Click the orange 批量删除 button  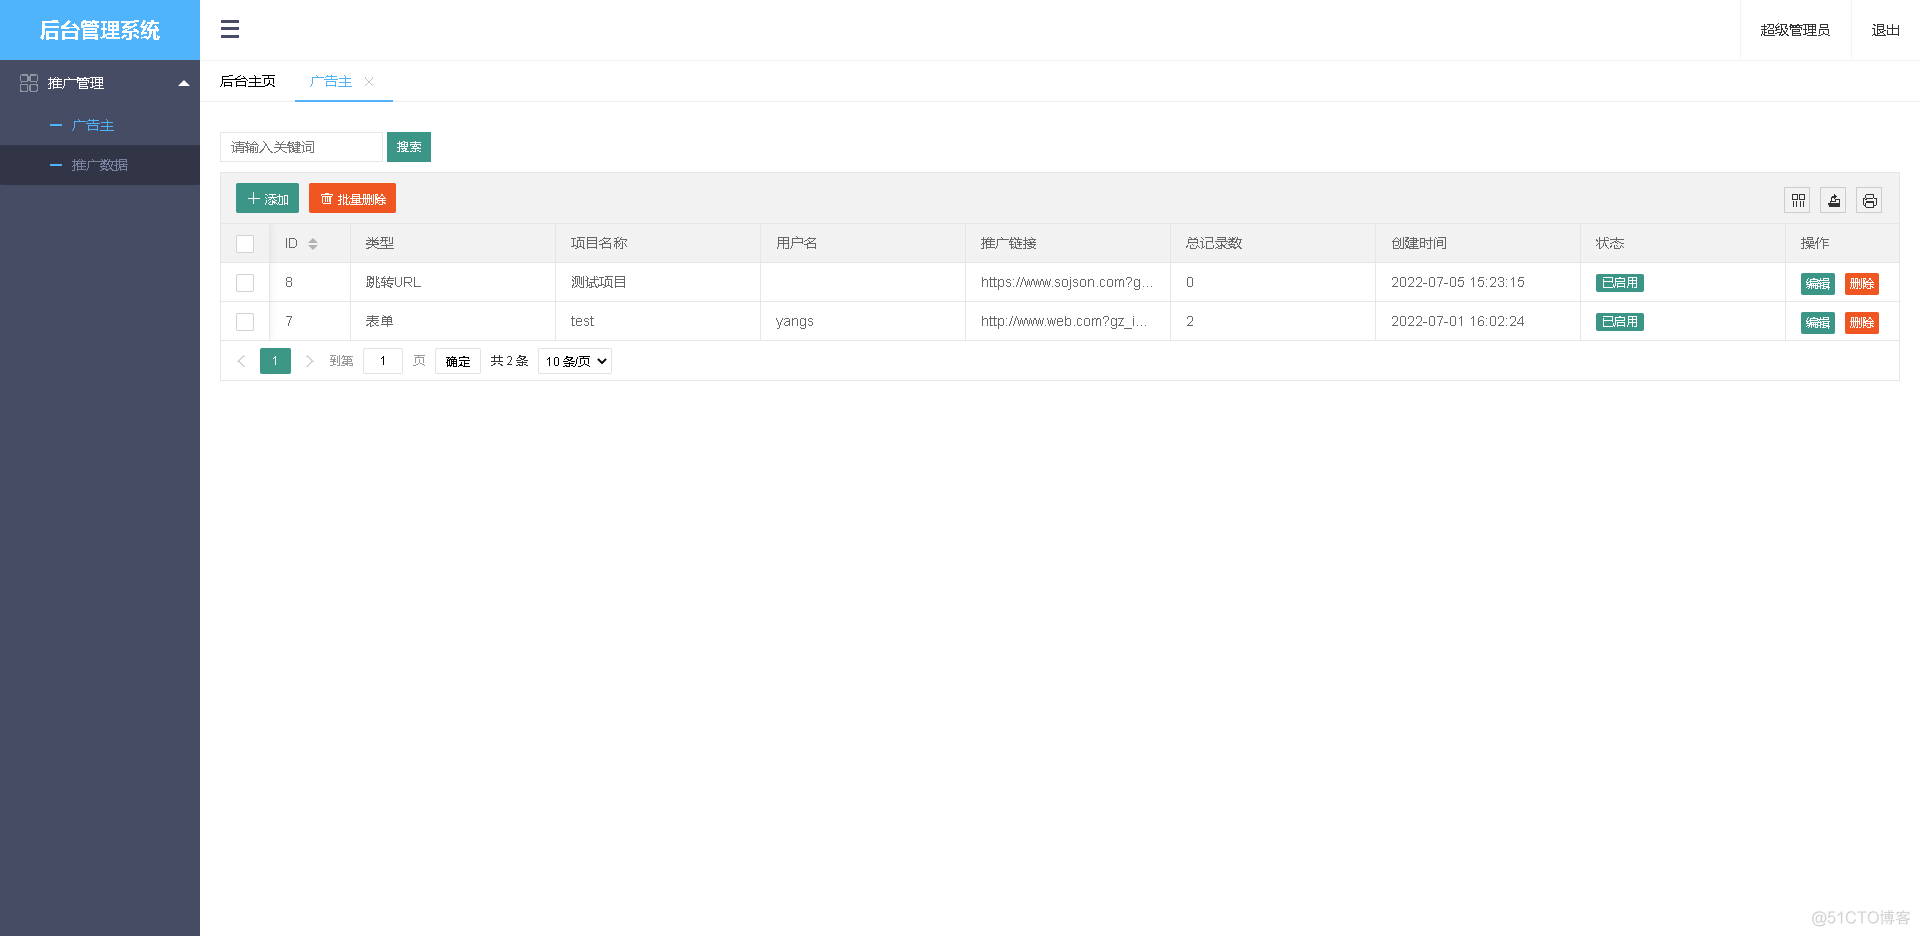tap(352, 199)
